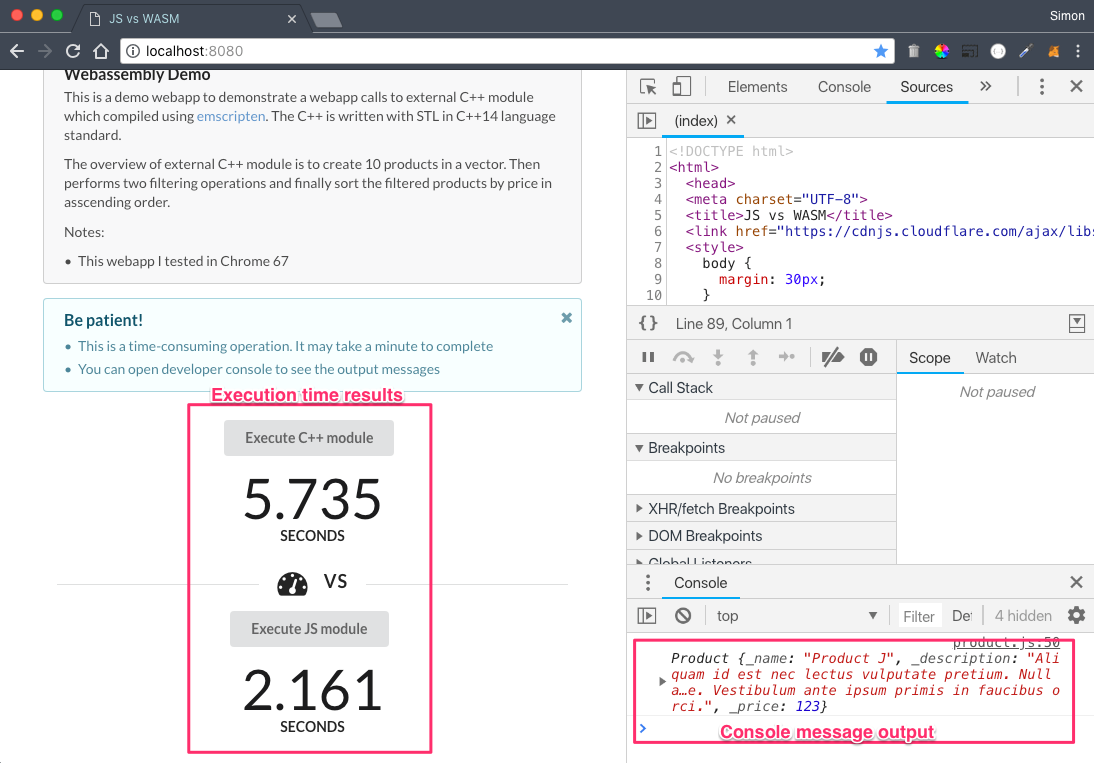Deactivate all breakpoints
This screenshot has width=1094, height=763.
[833, 357]
